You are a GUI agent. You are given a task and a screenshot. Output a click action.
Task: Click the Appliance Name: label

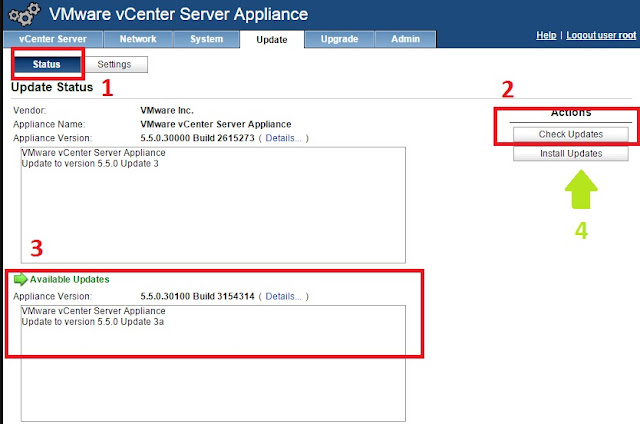tap(49, 124)
